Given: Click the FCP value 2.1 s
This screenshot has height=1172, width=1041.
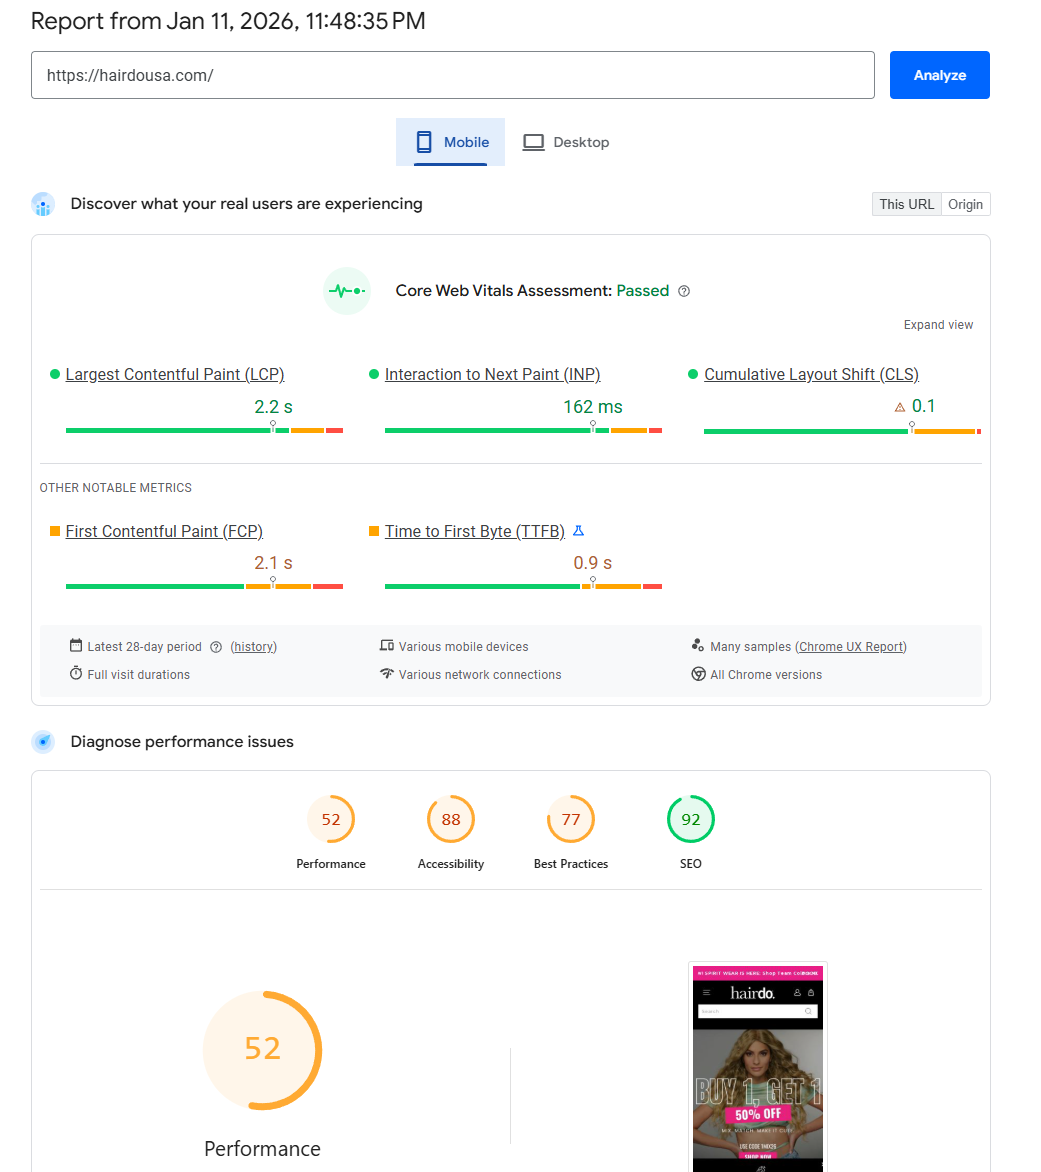Looking at the screenshot, I should 274,563.
